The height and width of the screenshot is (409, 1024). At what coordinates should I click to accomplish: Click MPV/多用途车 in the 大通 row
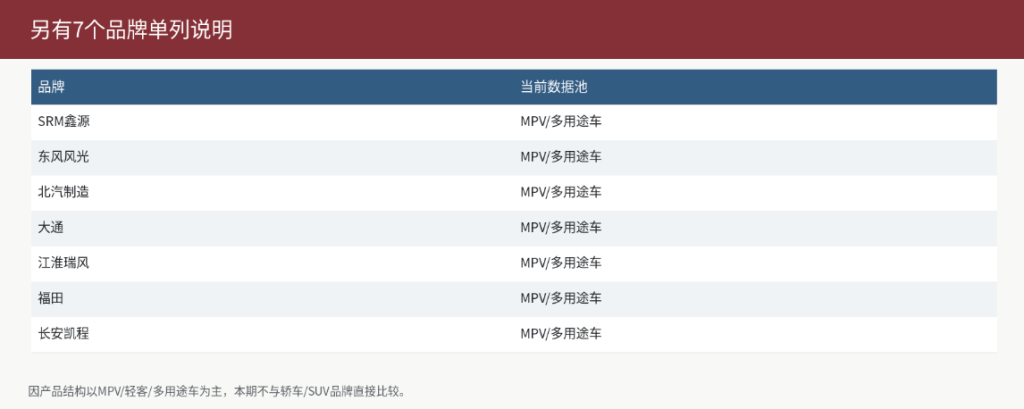(x=560, y=228)
